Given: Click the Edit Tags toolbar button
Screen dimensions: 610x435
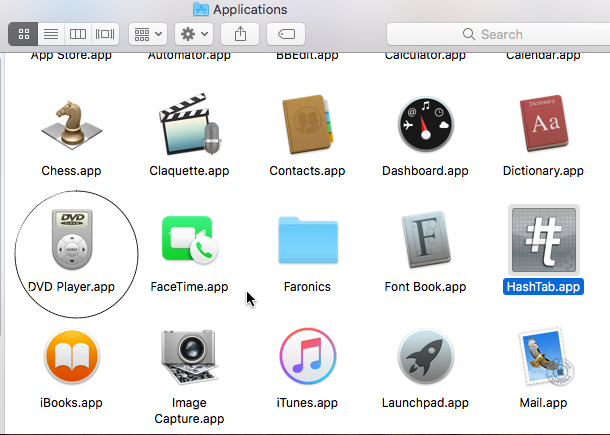Looking at the screenshot, I should pos(286,34).
